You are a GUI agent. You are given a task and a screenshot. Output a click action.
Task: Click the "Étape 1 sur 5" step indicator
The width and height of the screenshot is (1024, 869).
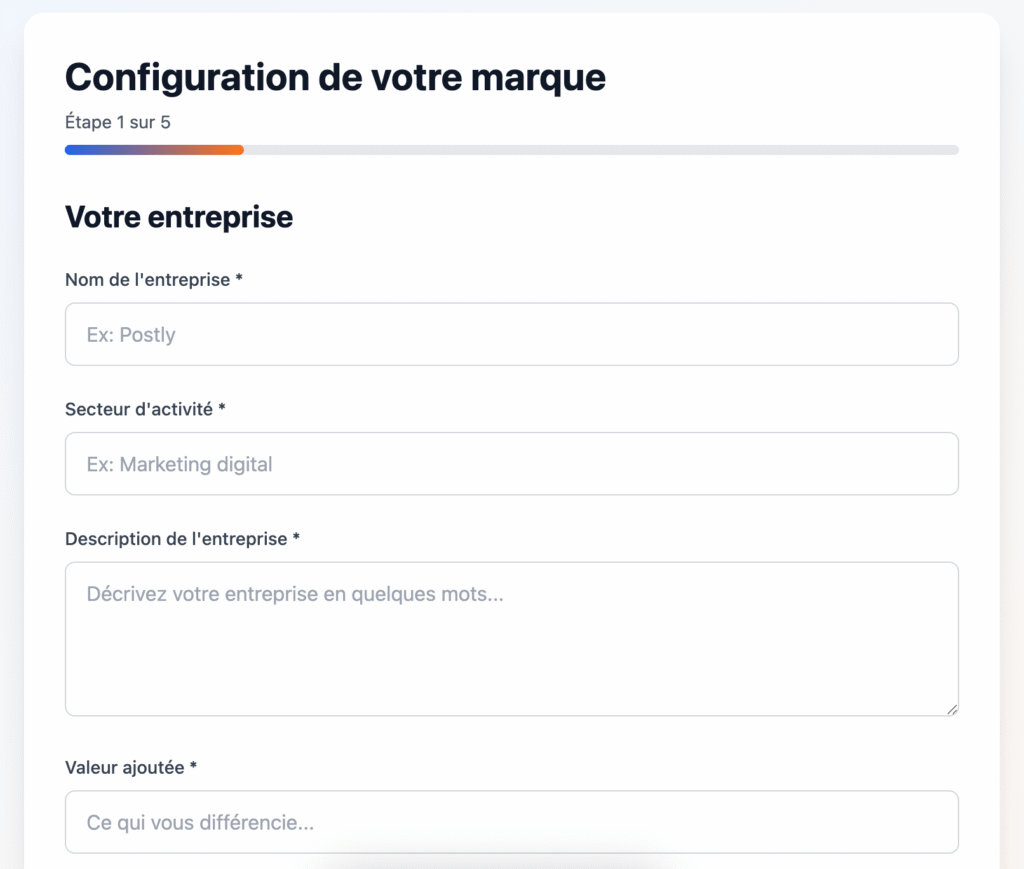[x=117, y=123]
